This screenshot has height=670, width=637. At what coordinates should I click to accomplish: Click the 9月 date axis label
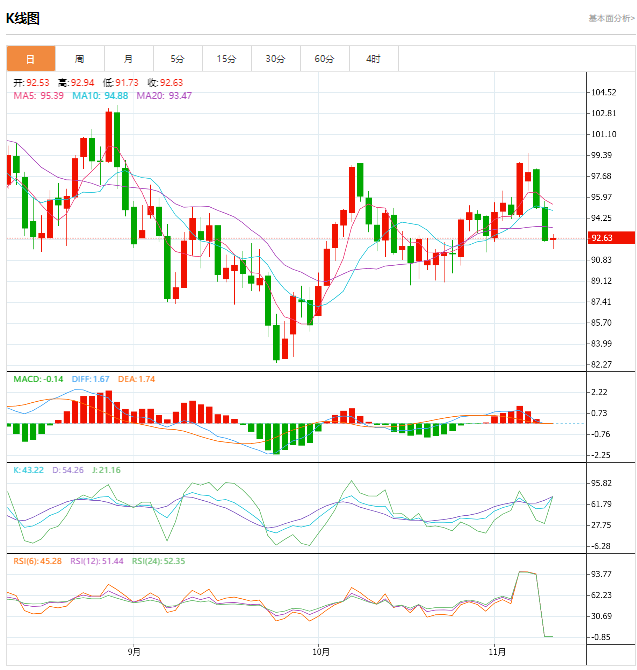click(x=134, y=652)
